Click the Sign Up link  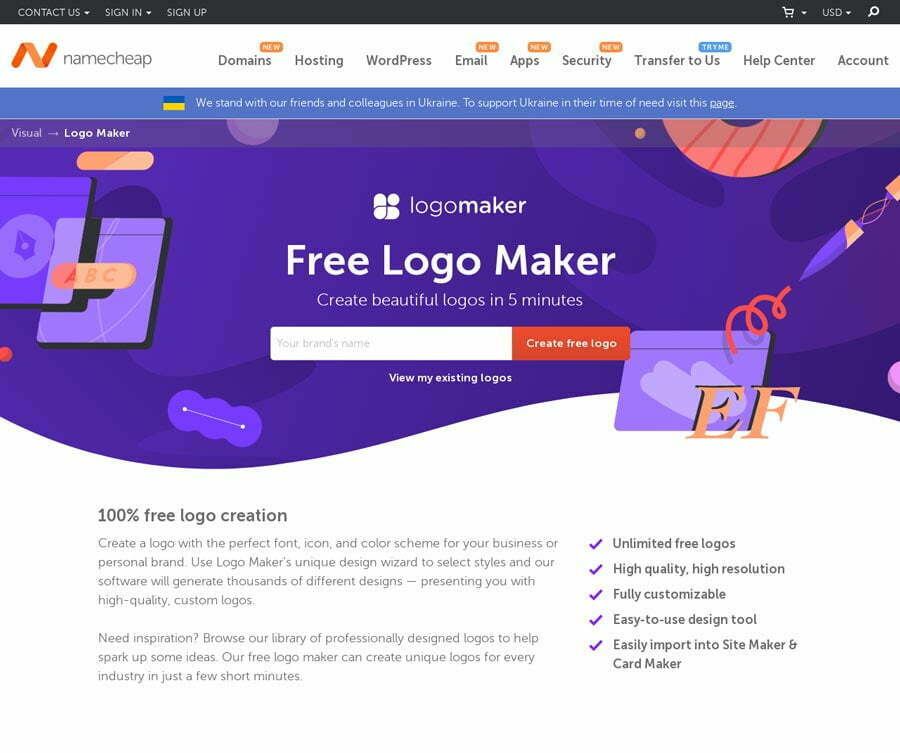(x=187, y=12)
